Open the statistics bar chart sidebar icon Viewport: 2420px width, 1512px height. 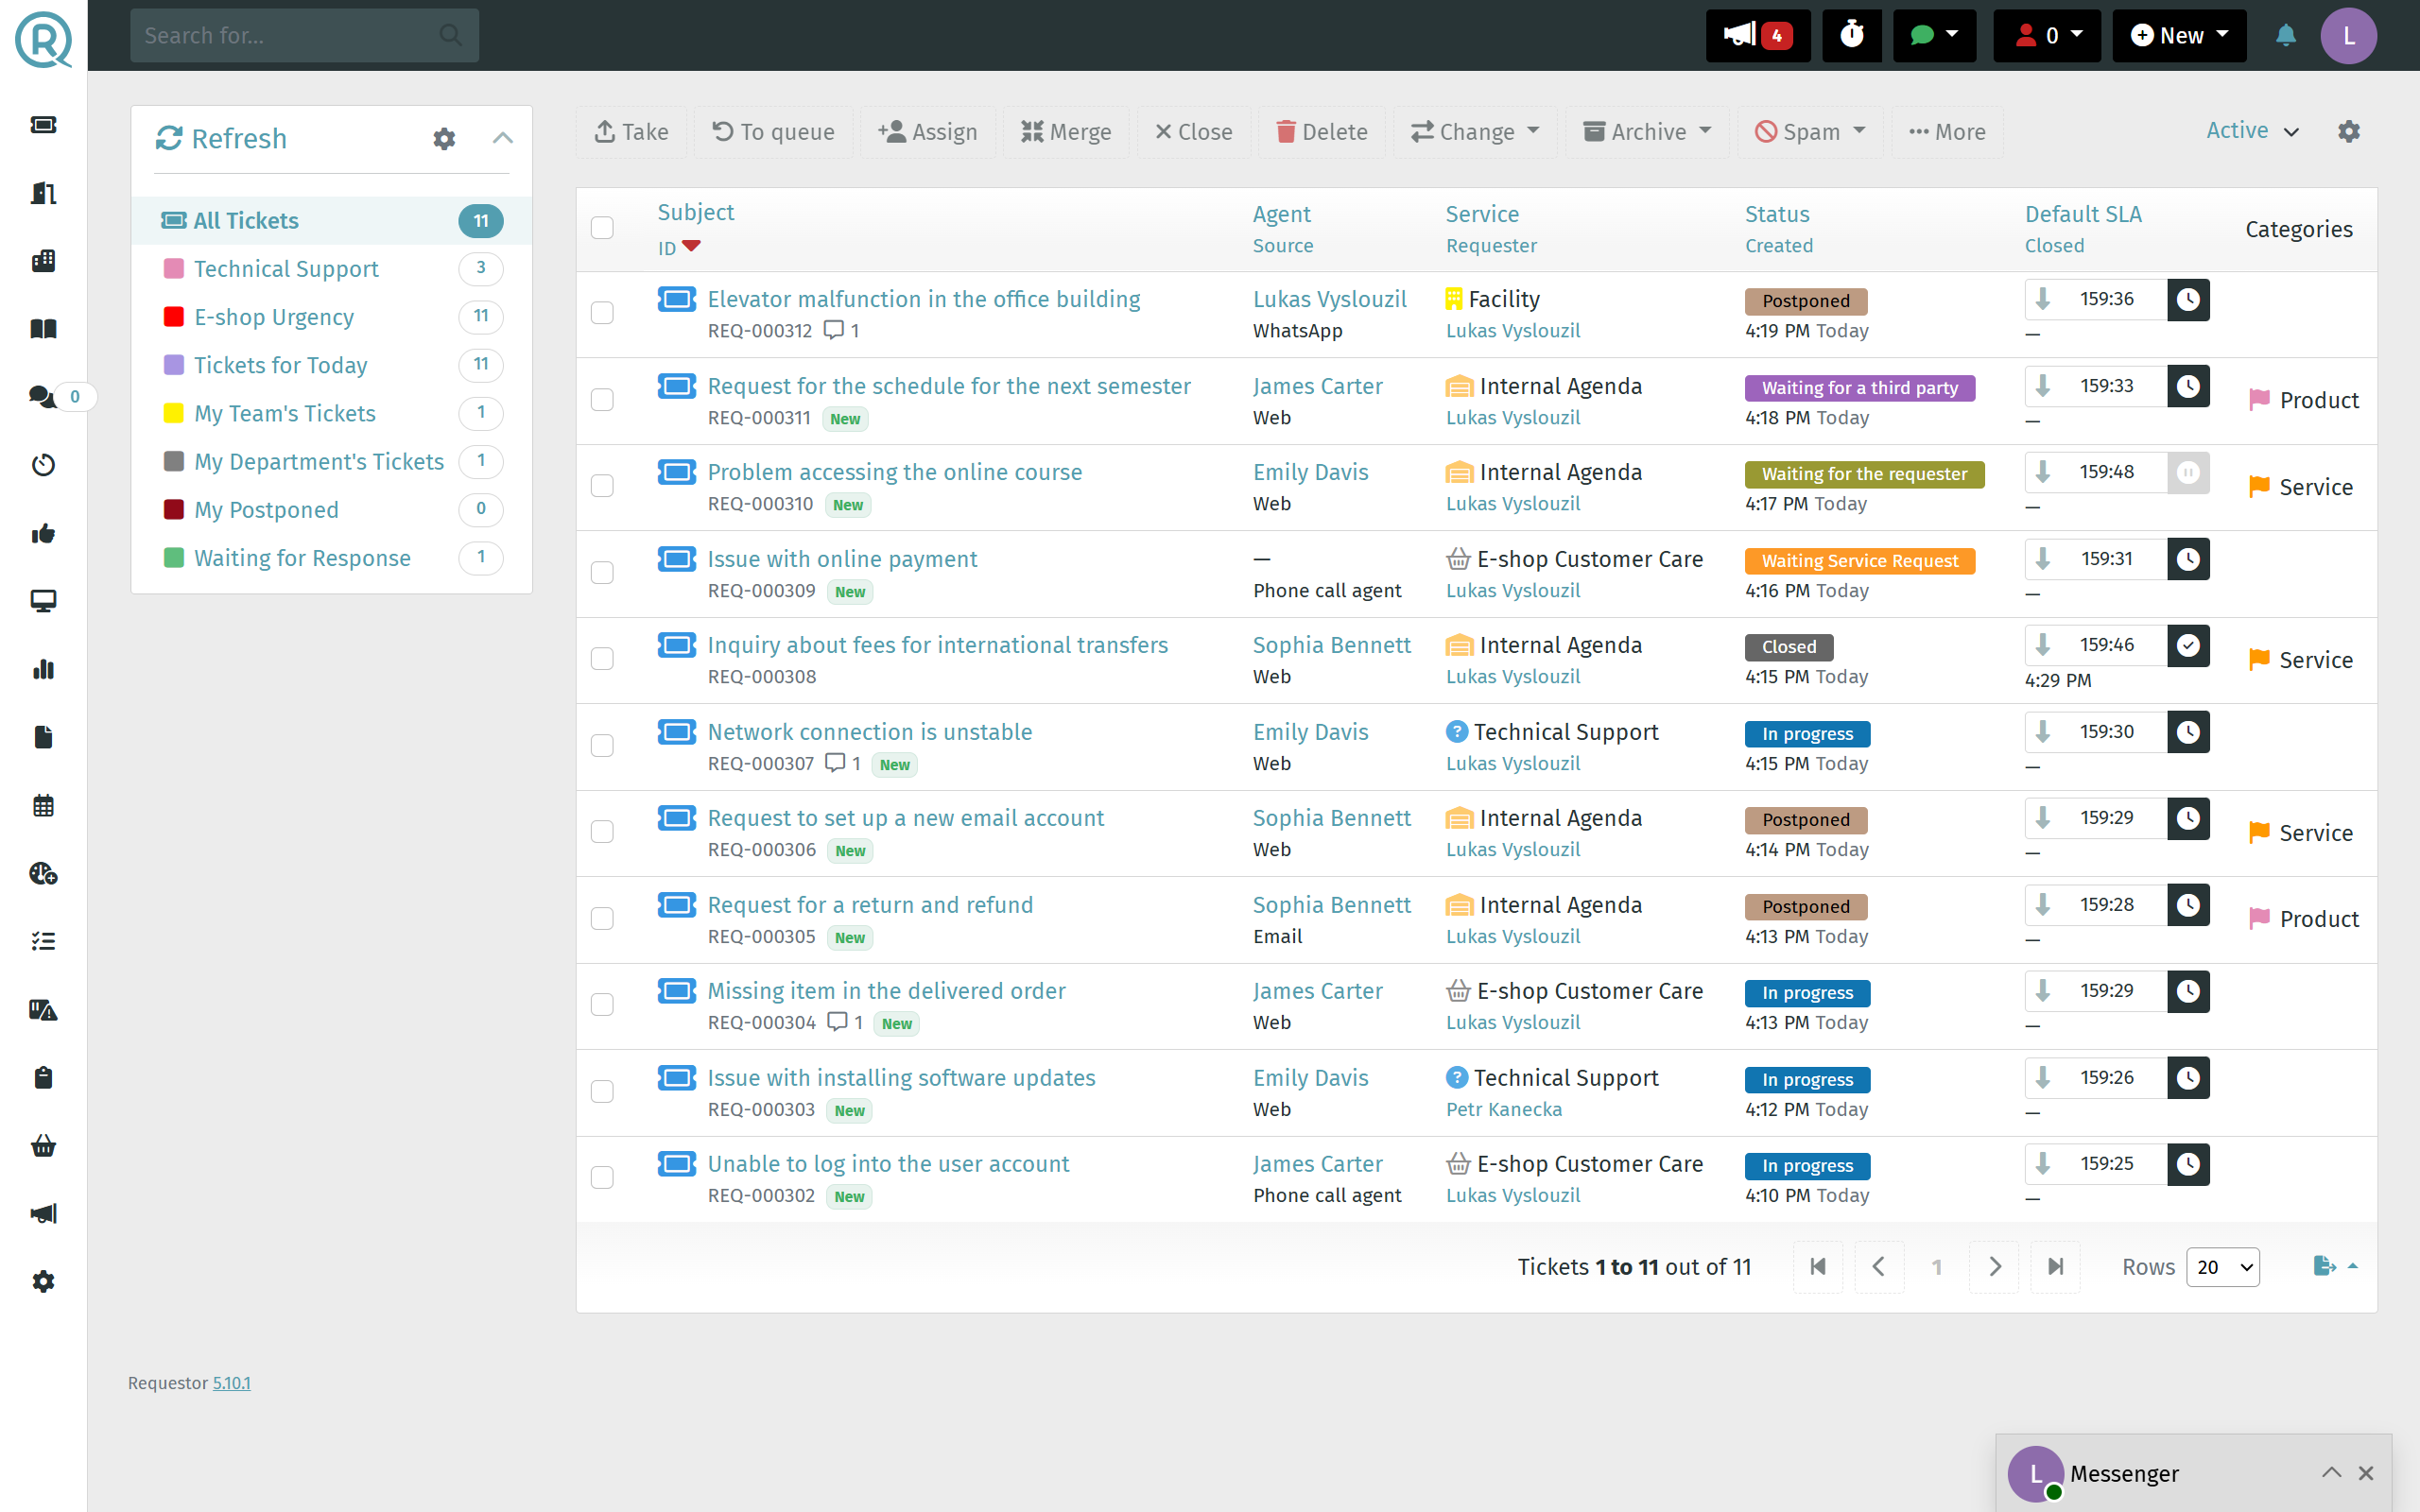tap(43, 669)
